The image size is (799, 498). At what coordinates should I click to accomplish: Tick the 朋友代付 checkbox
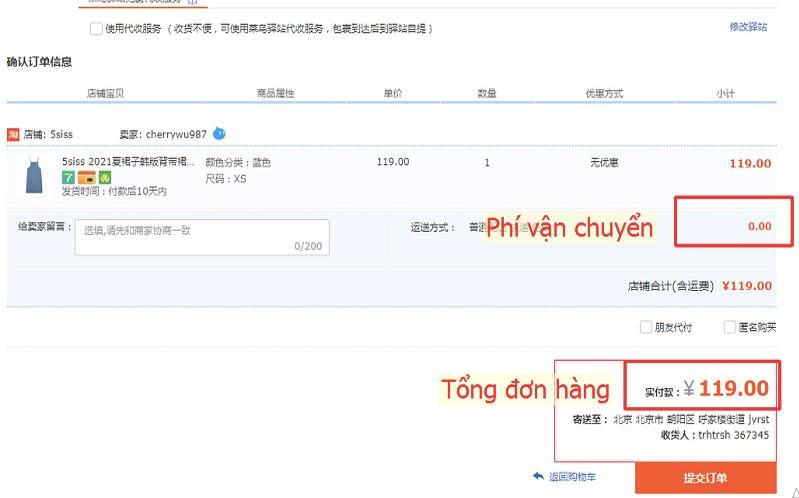[646, 327]
